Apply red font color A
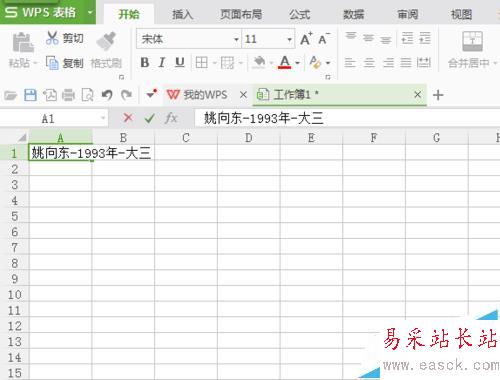500x380 pixels. pos(285,62)
